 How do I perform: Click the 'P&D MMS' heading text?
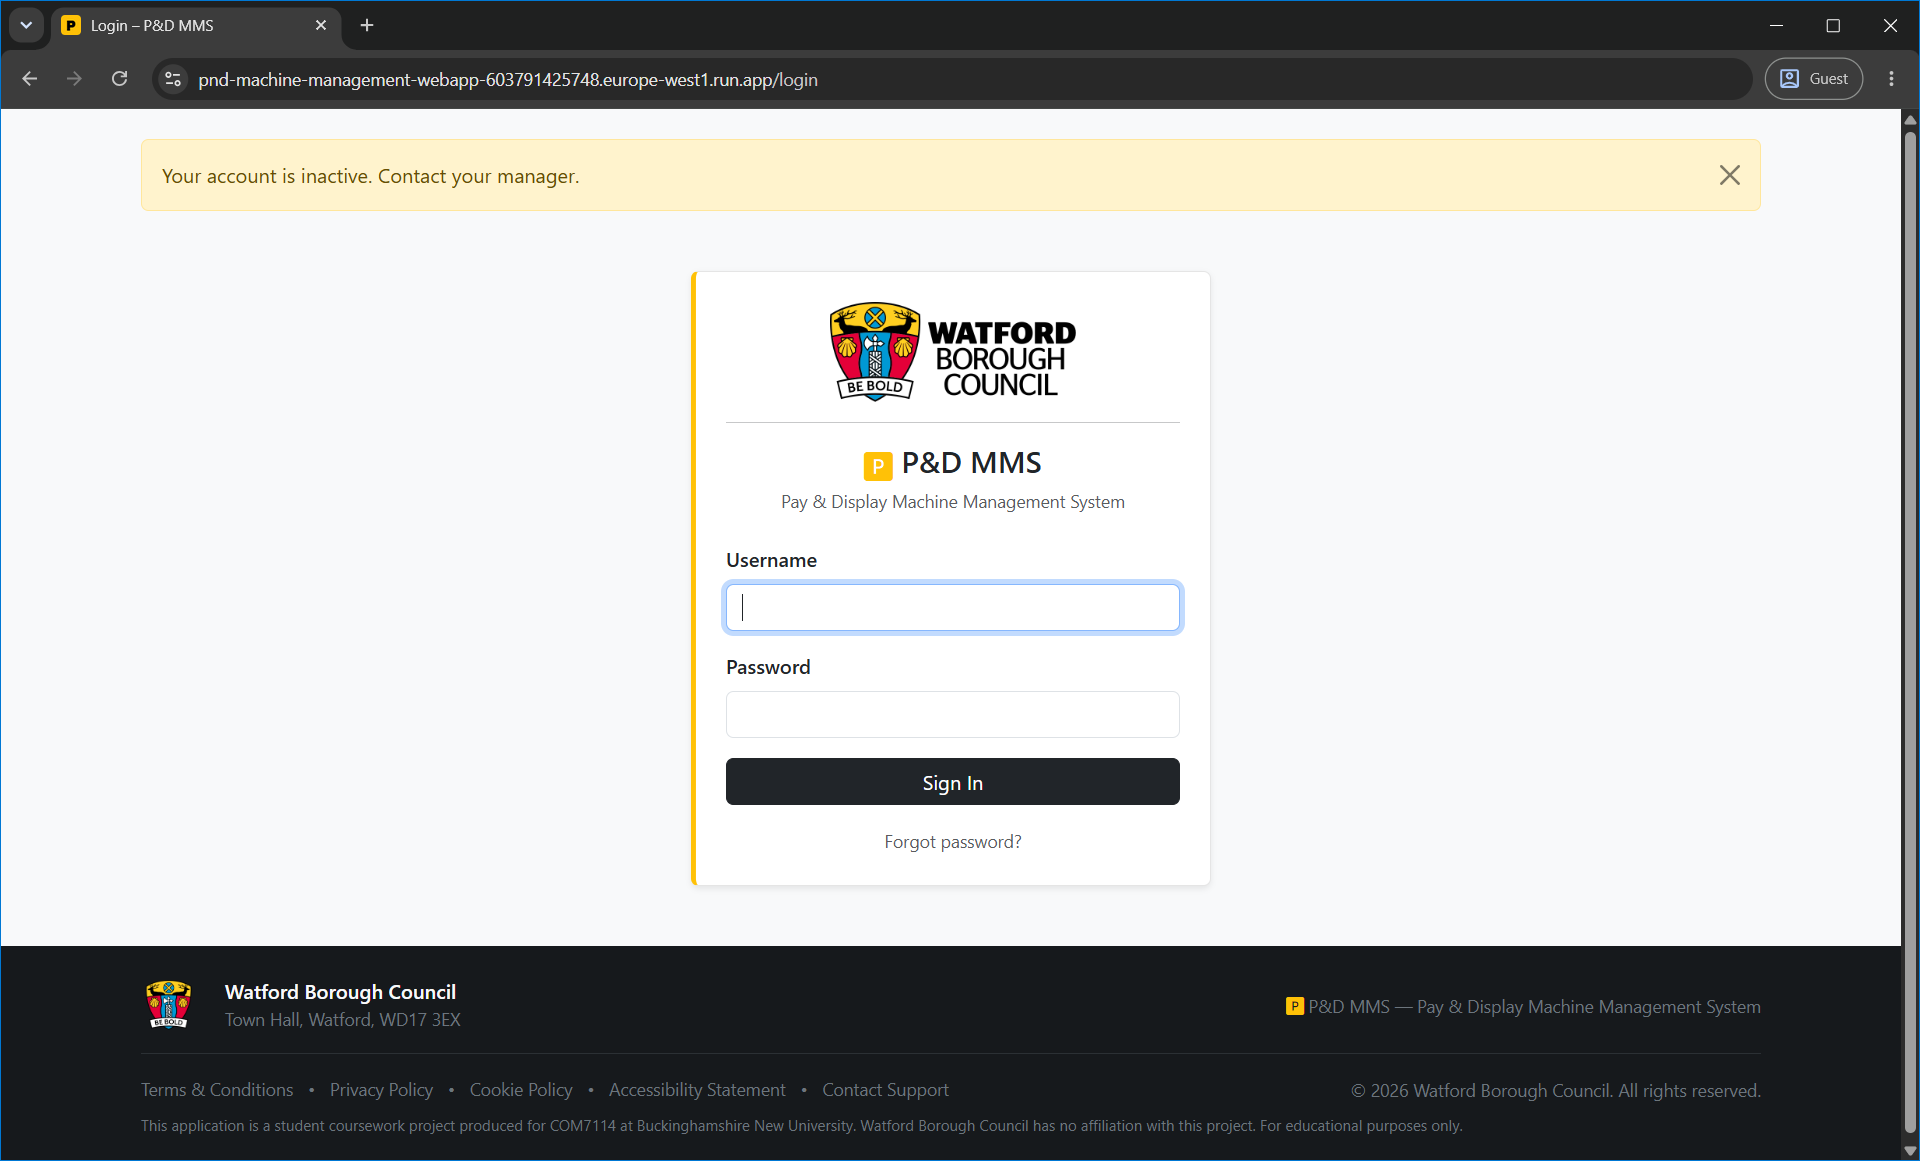click(971, 463)
